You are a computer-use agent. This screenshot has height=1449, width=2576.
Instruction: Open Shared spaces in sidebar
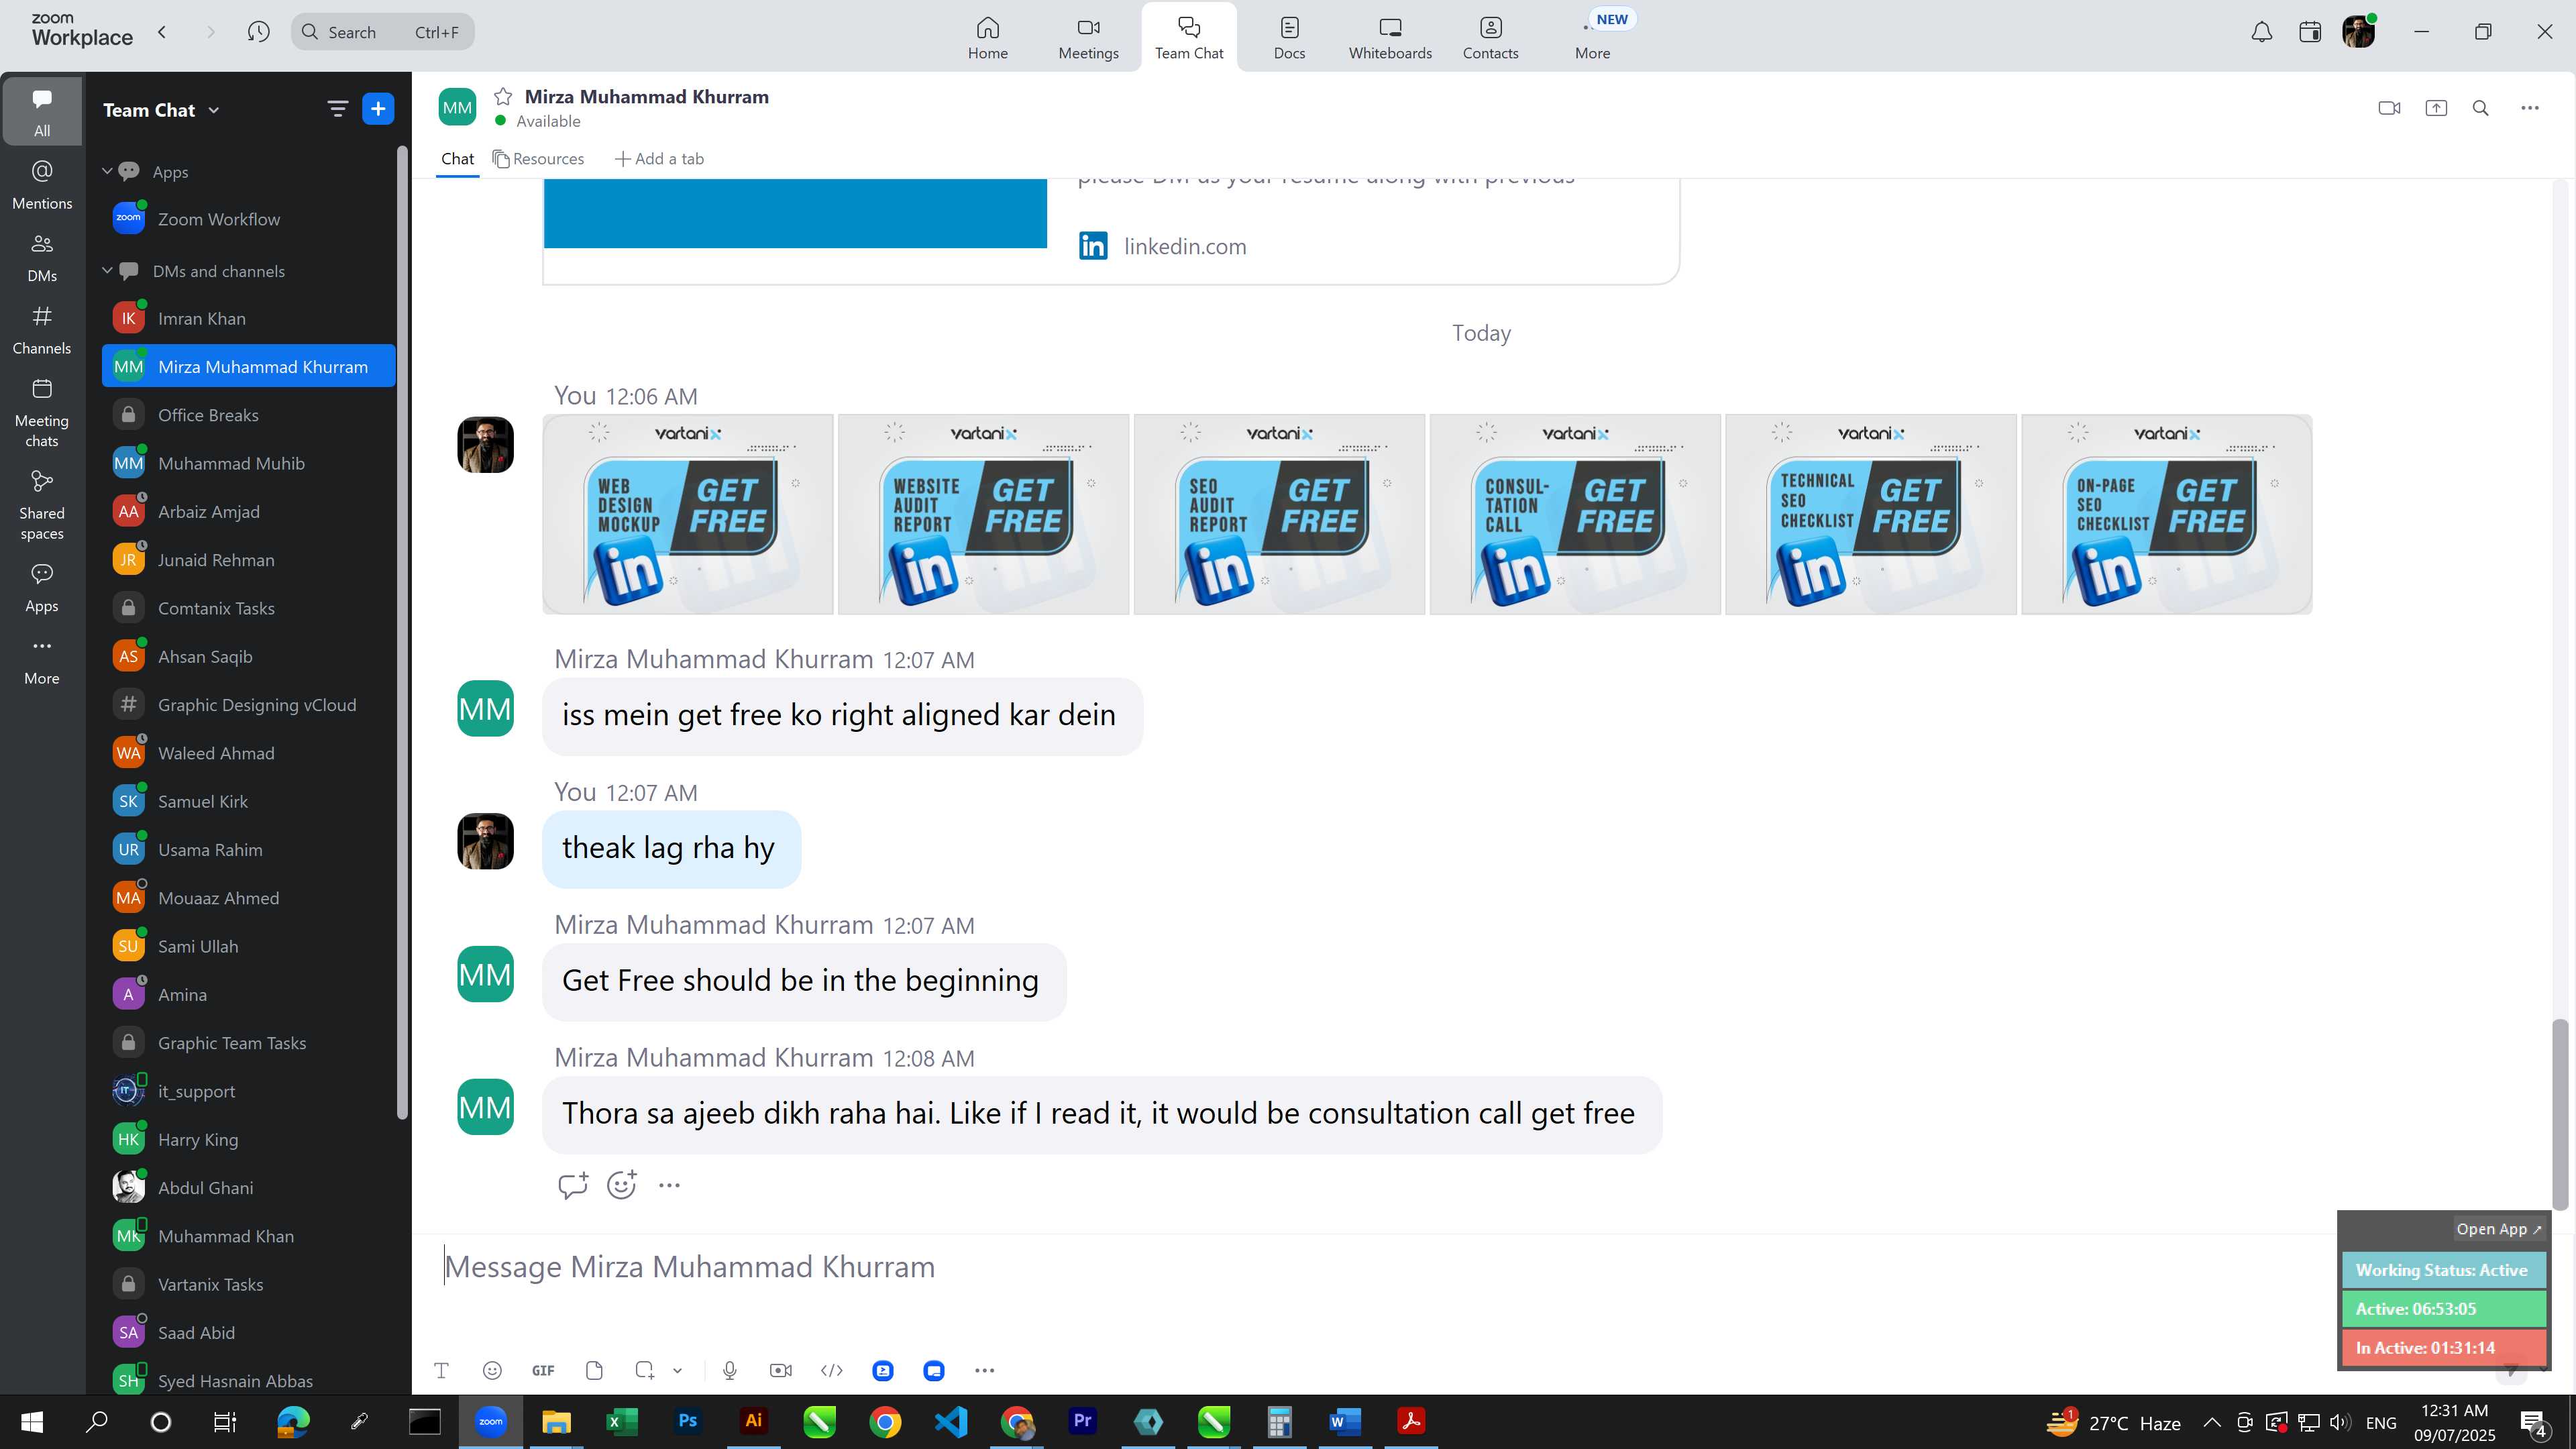(42, 505)
